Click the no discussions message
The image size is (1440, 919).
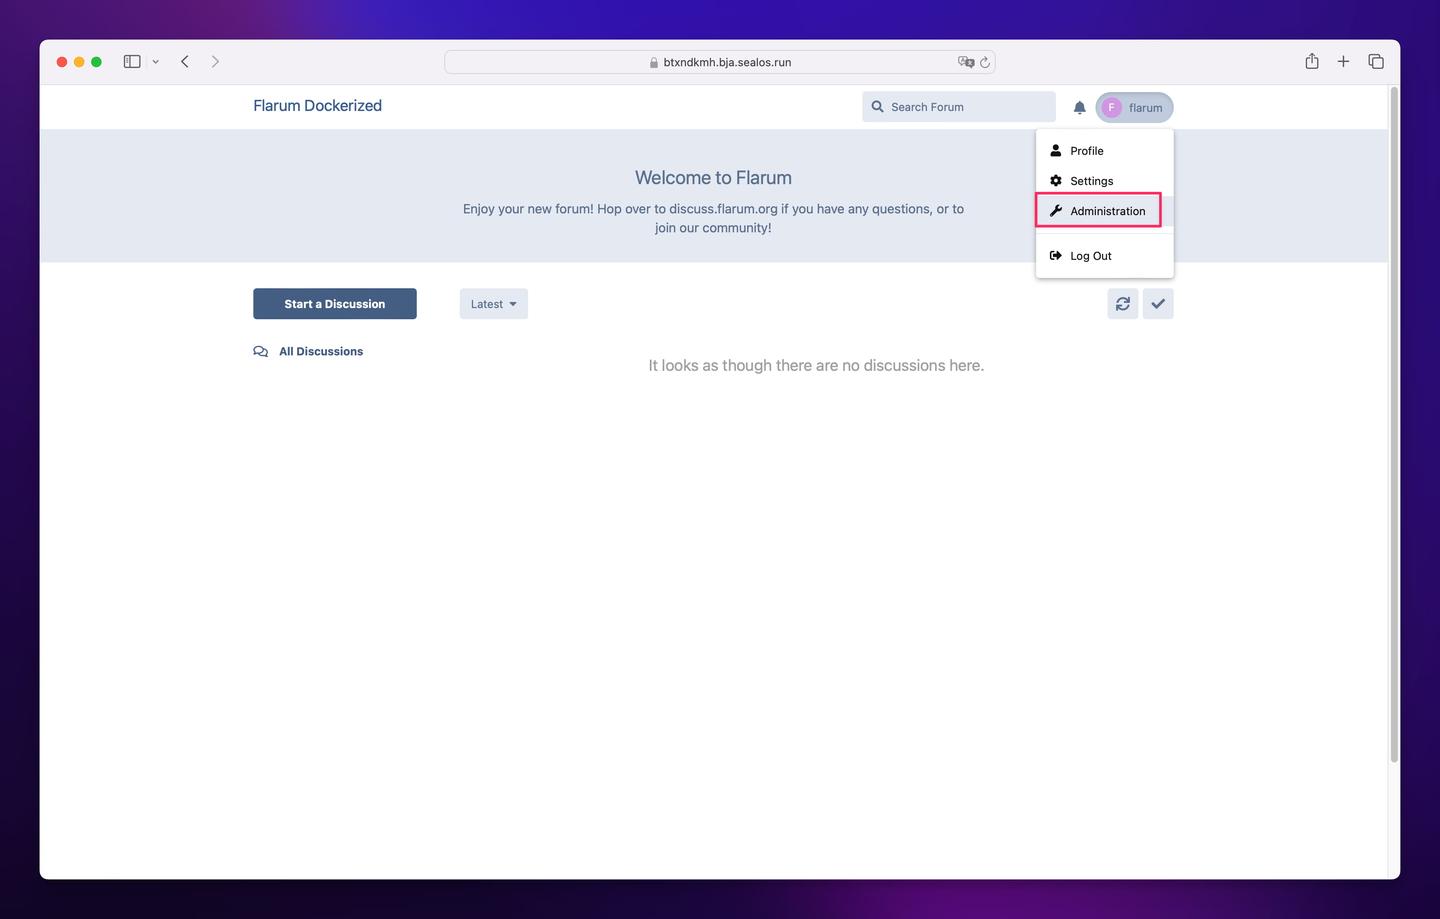(816, 366)
